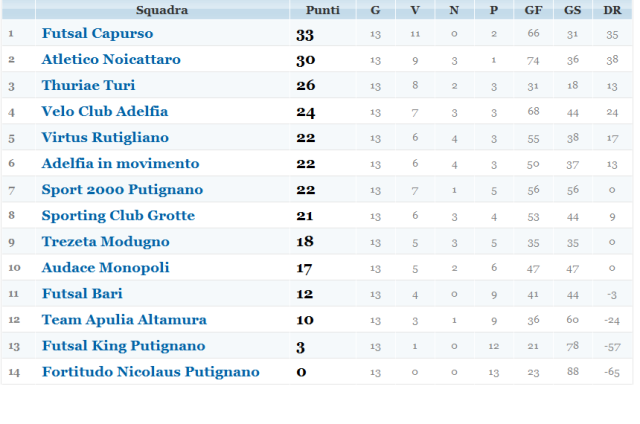Click the Fortitudo Nicolaus Putignano link
The width and height of the screenshot is (640, 424).
(151, 372)
